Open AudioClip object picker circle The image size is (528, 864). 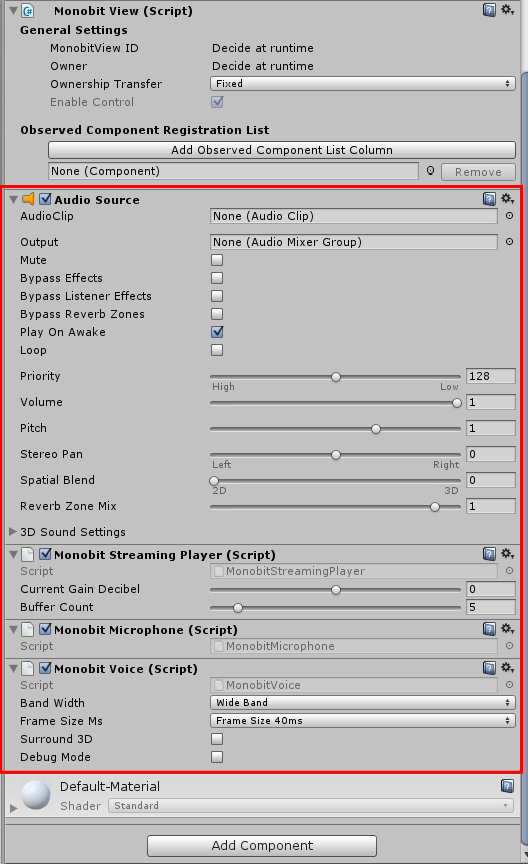pyautogui.click(x=509, y=216)
